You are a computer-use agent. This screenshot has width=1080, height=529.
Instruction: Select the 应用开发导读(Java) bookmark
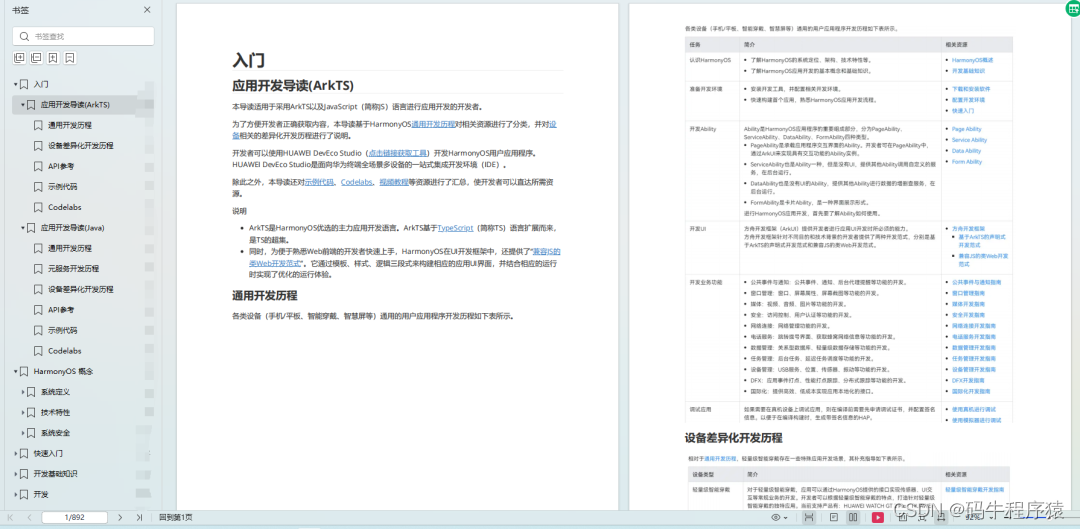click(x=72, y=228)
